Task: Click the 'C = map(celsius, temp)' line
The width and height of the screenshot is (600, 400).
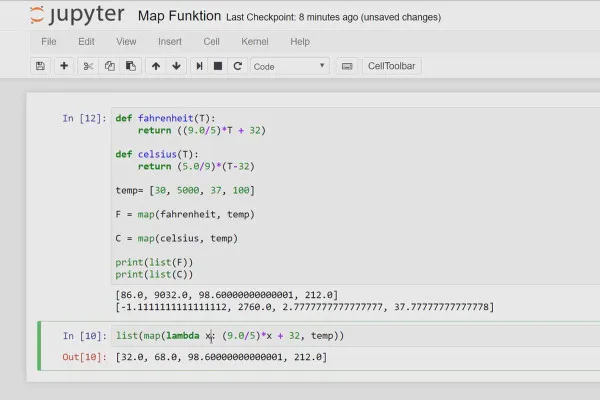Action: point(176,238)
